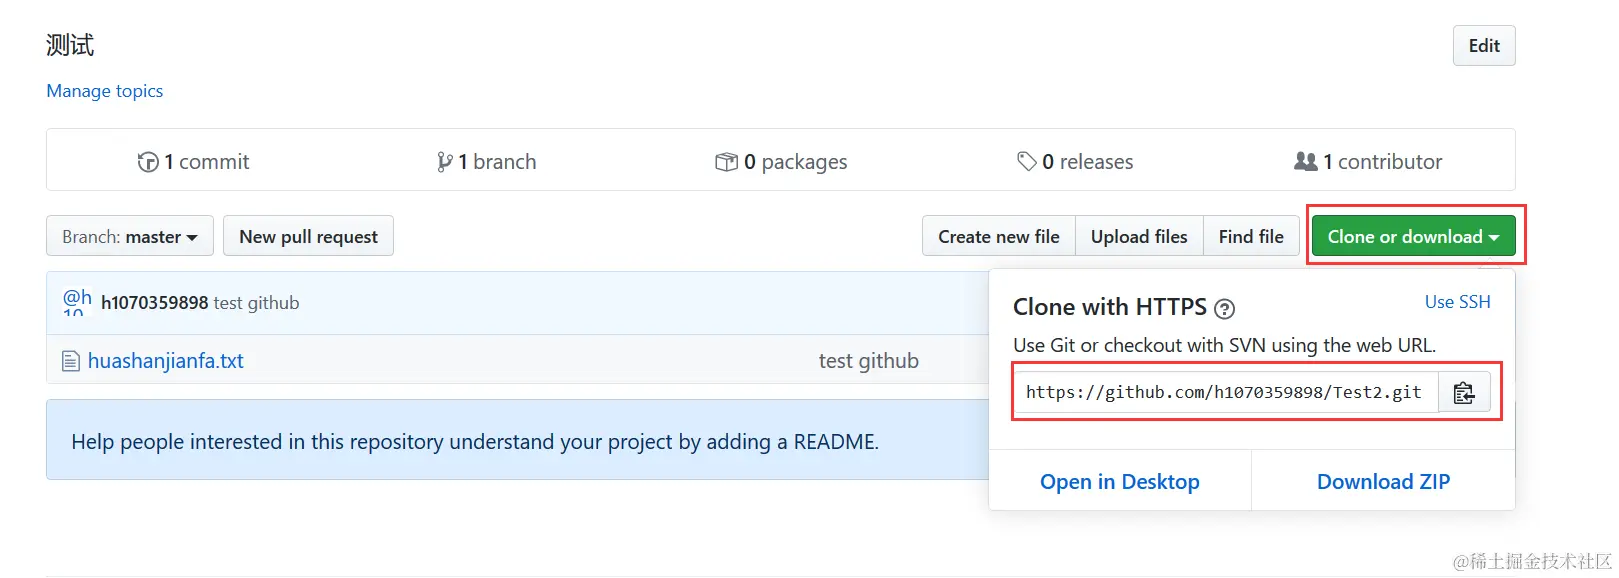Viewport: 1619px width, 578px height.
Task: Click the releases tag icon
Action: [1026, 161]
